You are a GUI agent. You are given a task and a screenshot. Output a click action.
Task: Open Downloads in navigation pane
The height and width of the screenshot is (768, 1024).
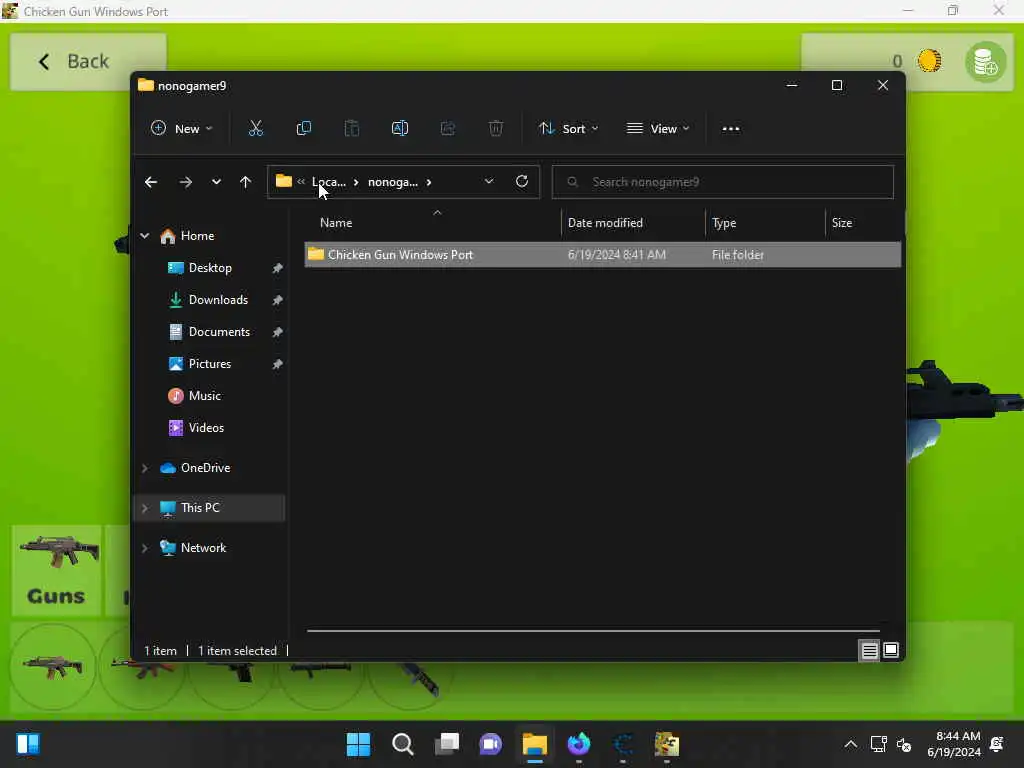[218, 300]
